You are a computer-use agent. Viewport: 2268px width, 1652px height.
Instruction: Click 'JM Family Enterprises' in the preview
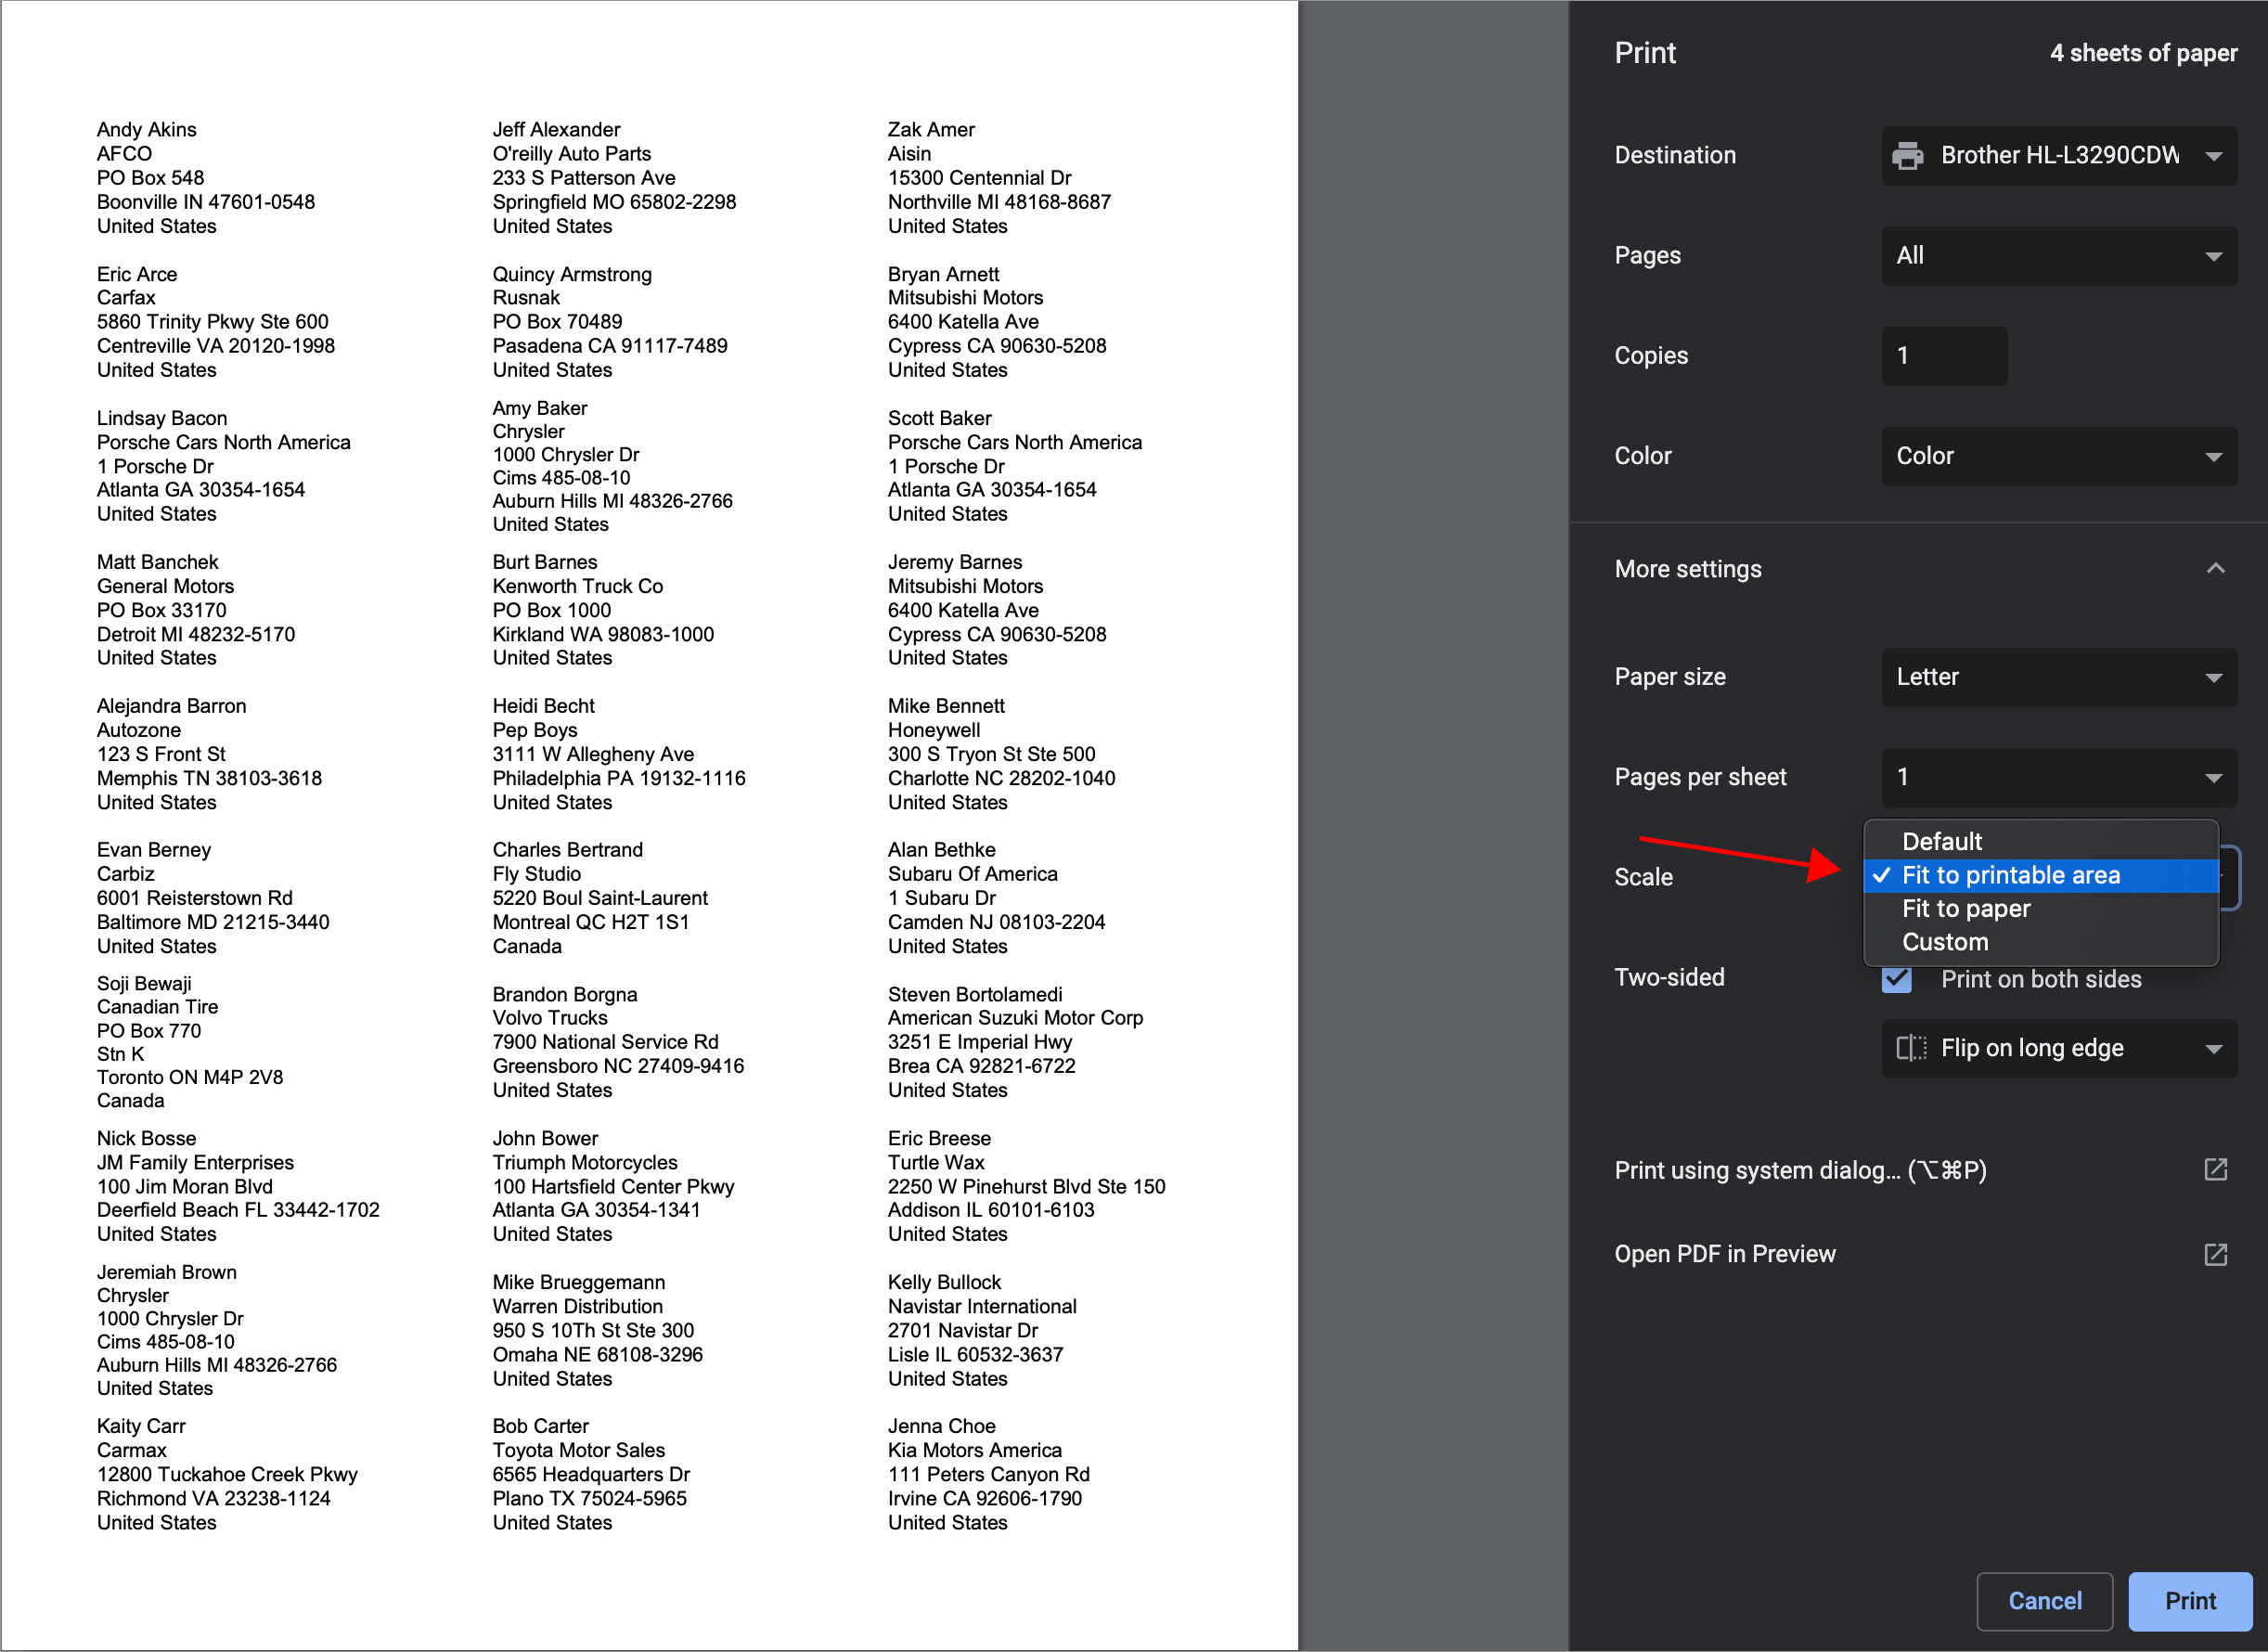point(196,1162)
